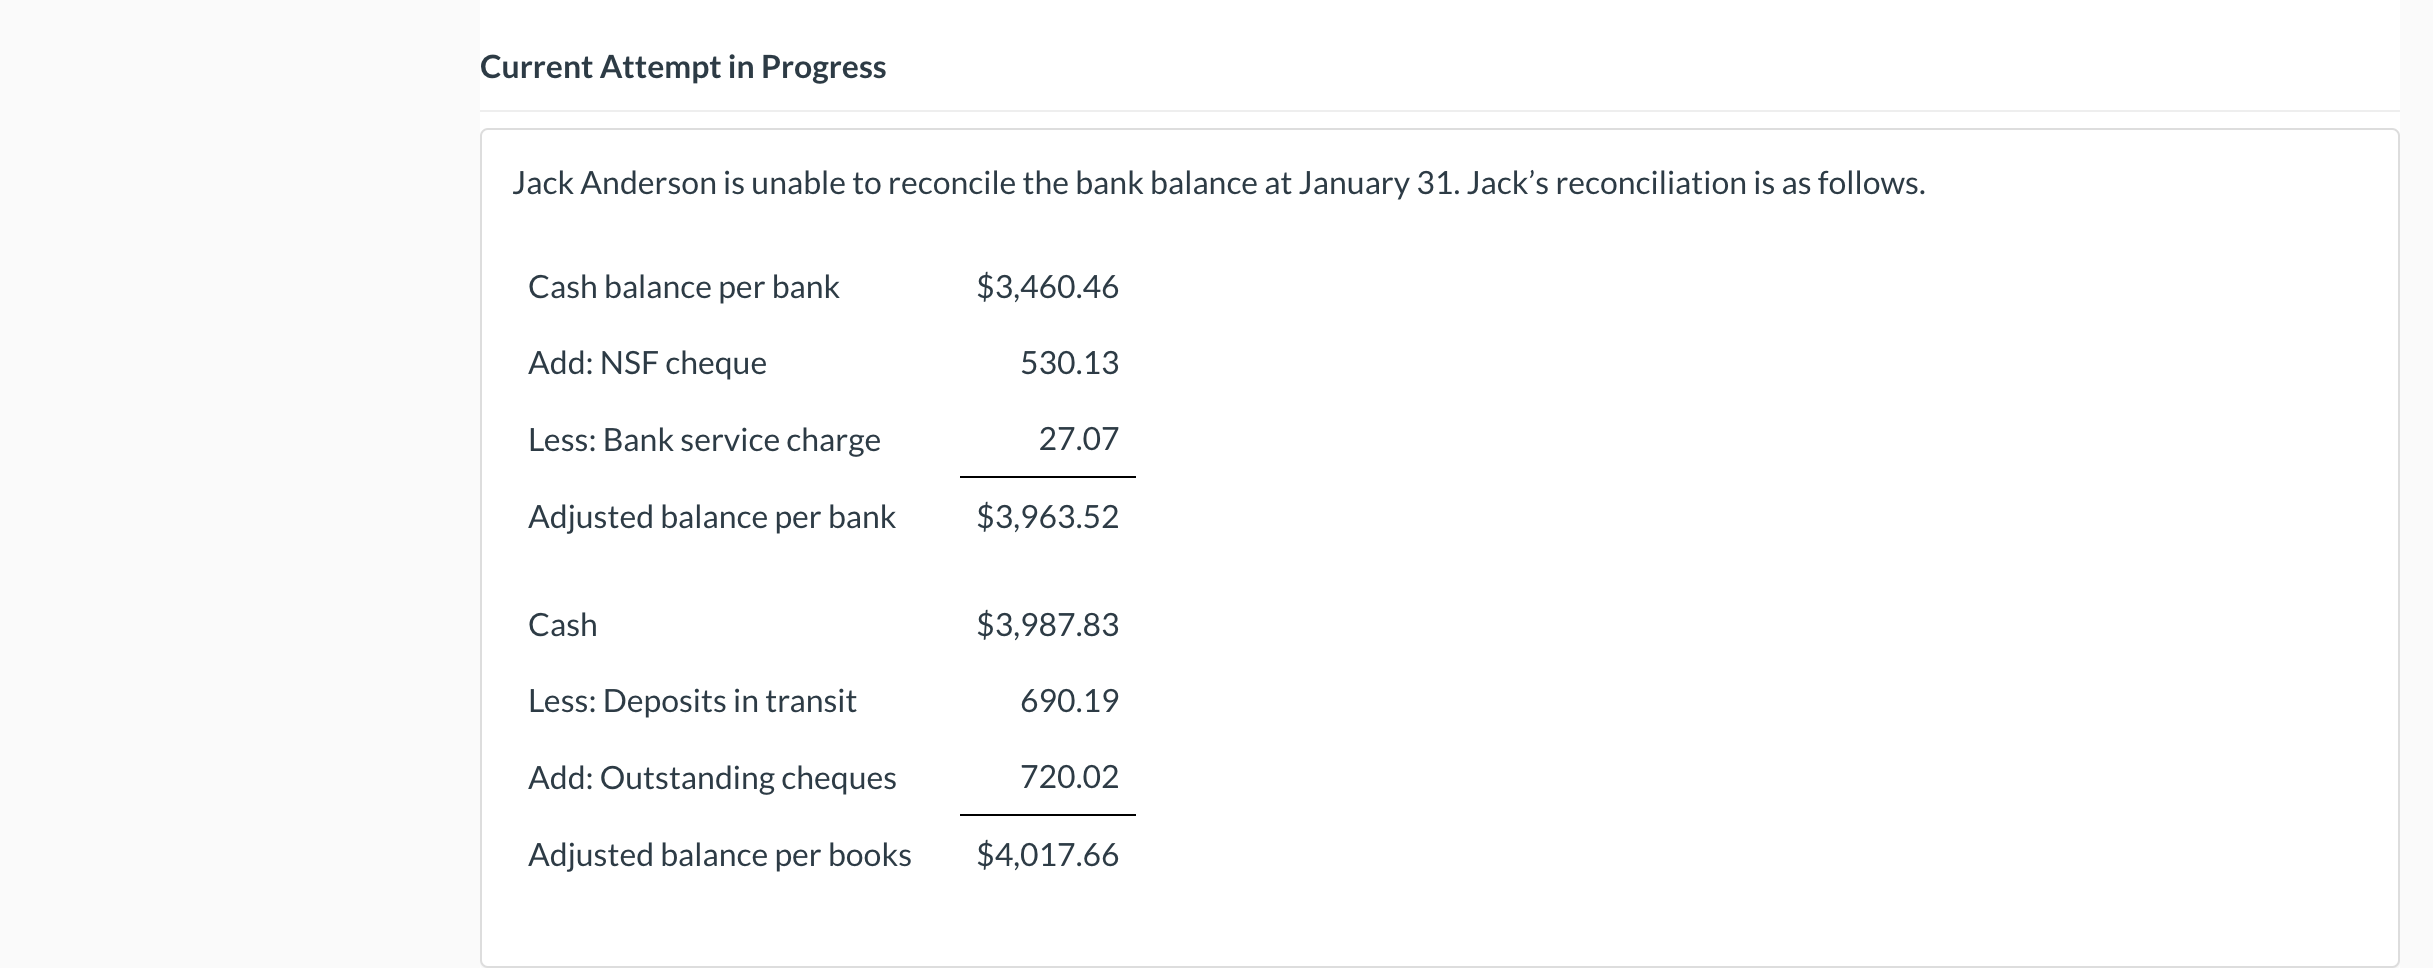Click the $4,017.66 adjusted books total
The height and width of the screenshot is (968, 2433).
(1047, 855)
